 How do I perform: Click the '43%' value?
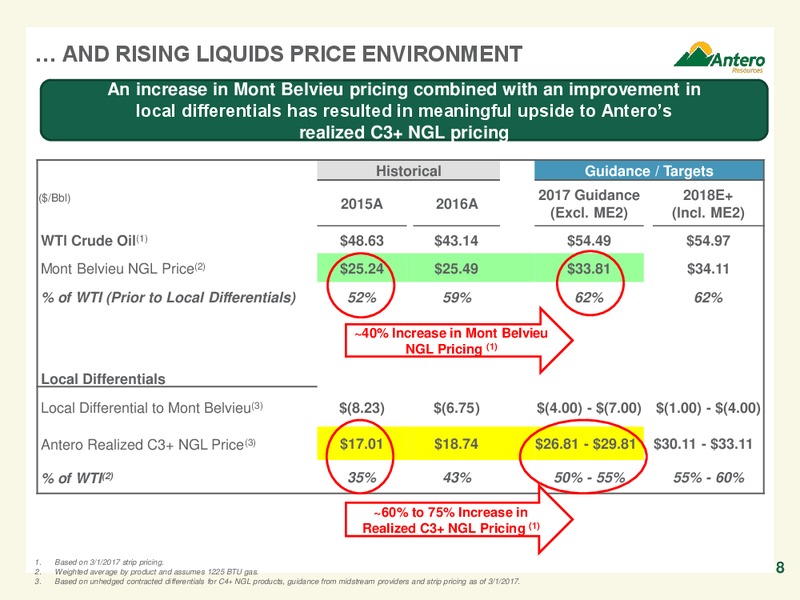point(457,478)
